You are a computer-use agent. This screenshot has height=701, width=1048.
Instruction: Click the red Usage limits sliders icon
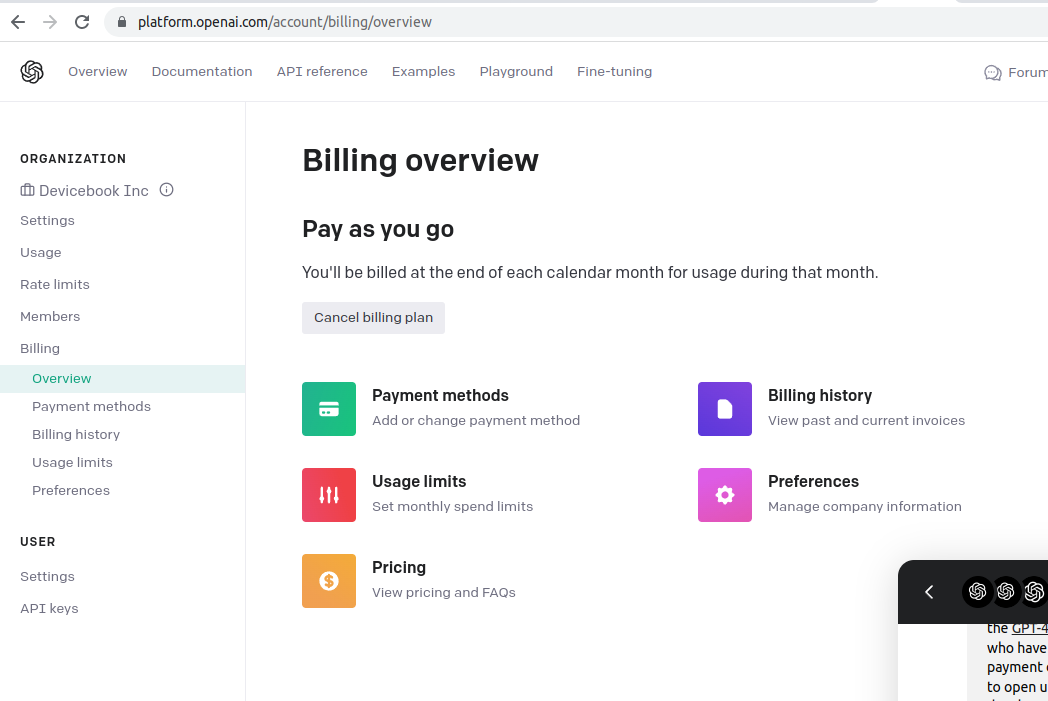(329, 495)
